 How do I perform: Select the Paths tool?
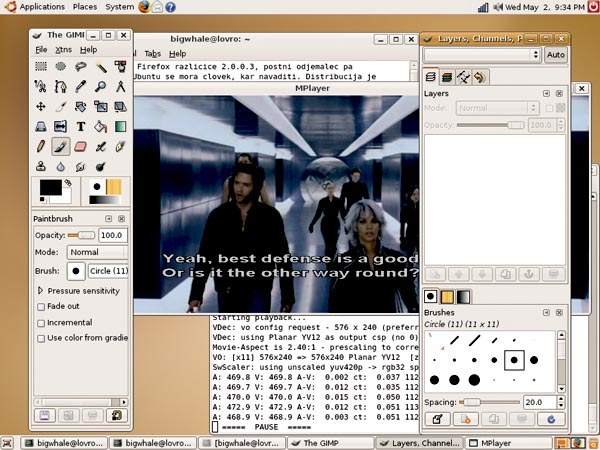click(x=61, y=86)
